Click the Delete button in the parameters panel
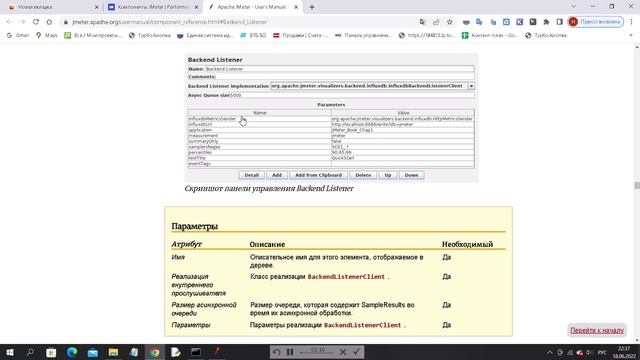Image resolution: width=640 pixels, height=360 pixels. click(363, 175)
